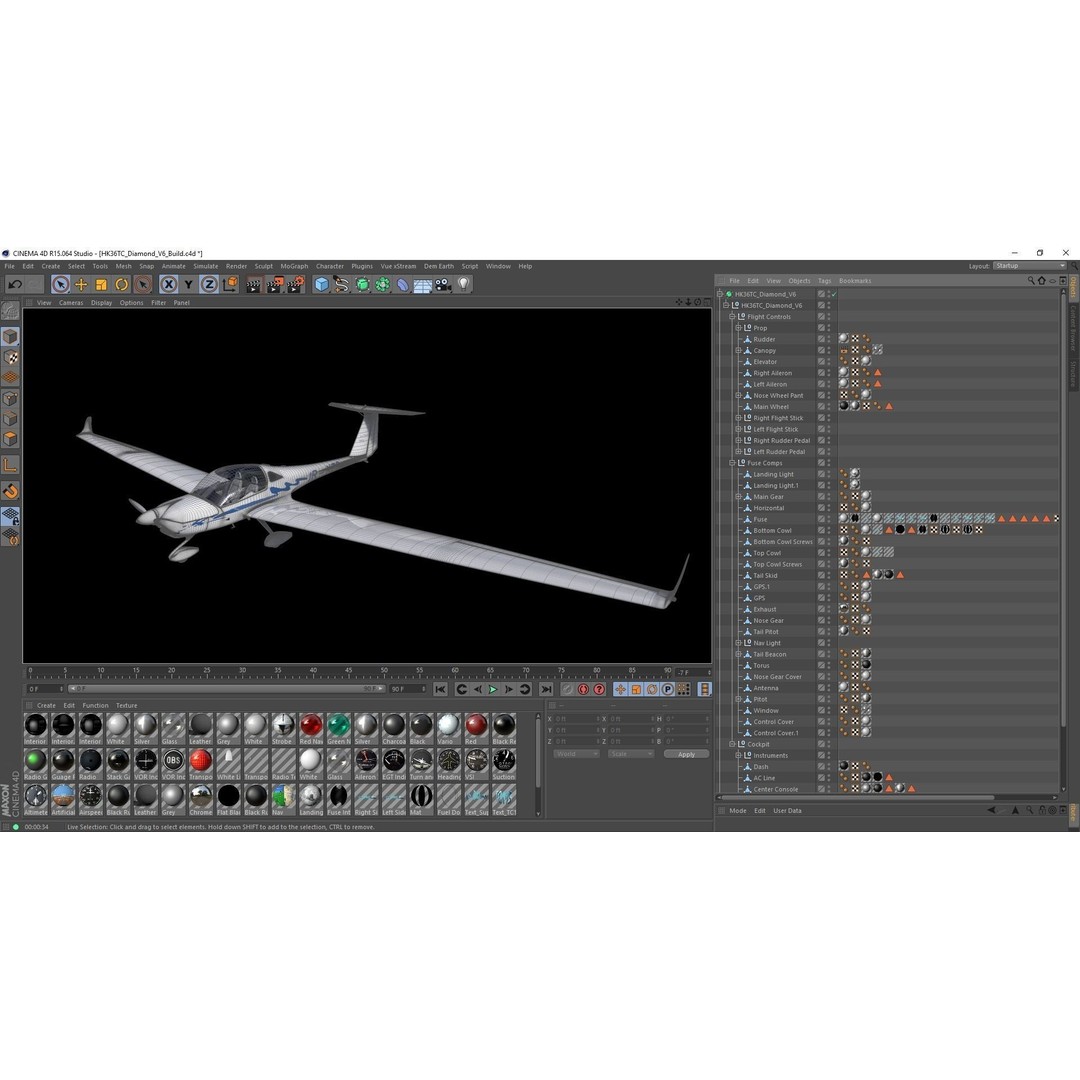1080x1080 pixels.
Task: Open the Mode menu in attribute manager
Action: pyautogui.click(x=738, y=811)
